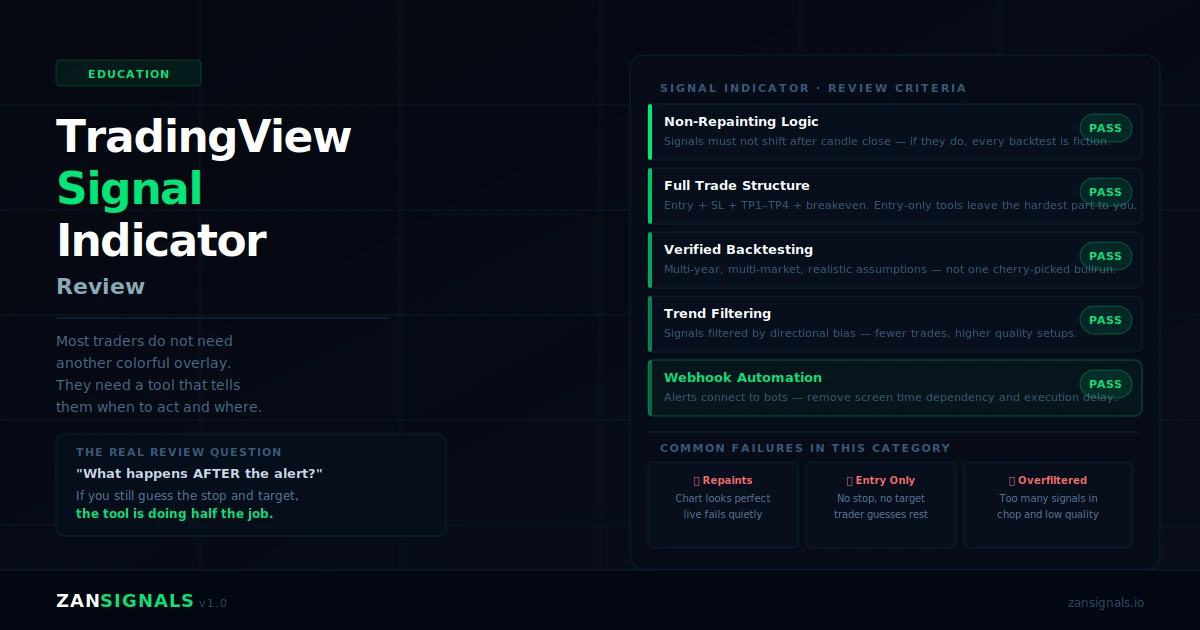Click 'chop and low quality' text
Screen dimensions: 1200x630
[x=1048, y=514]
